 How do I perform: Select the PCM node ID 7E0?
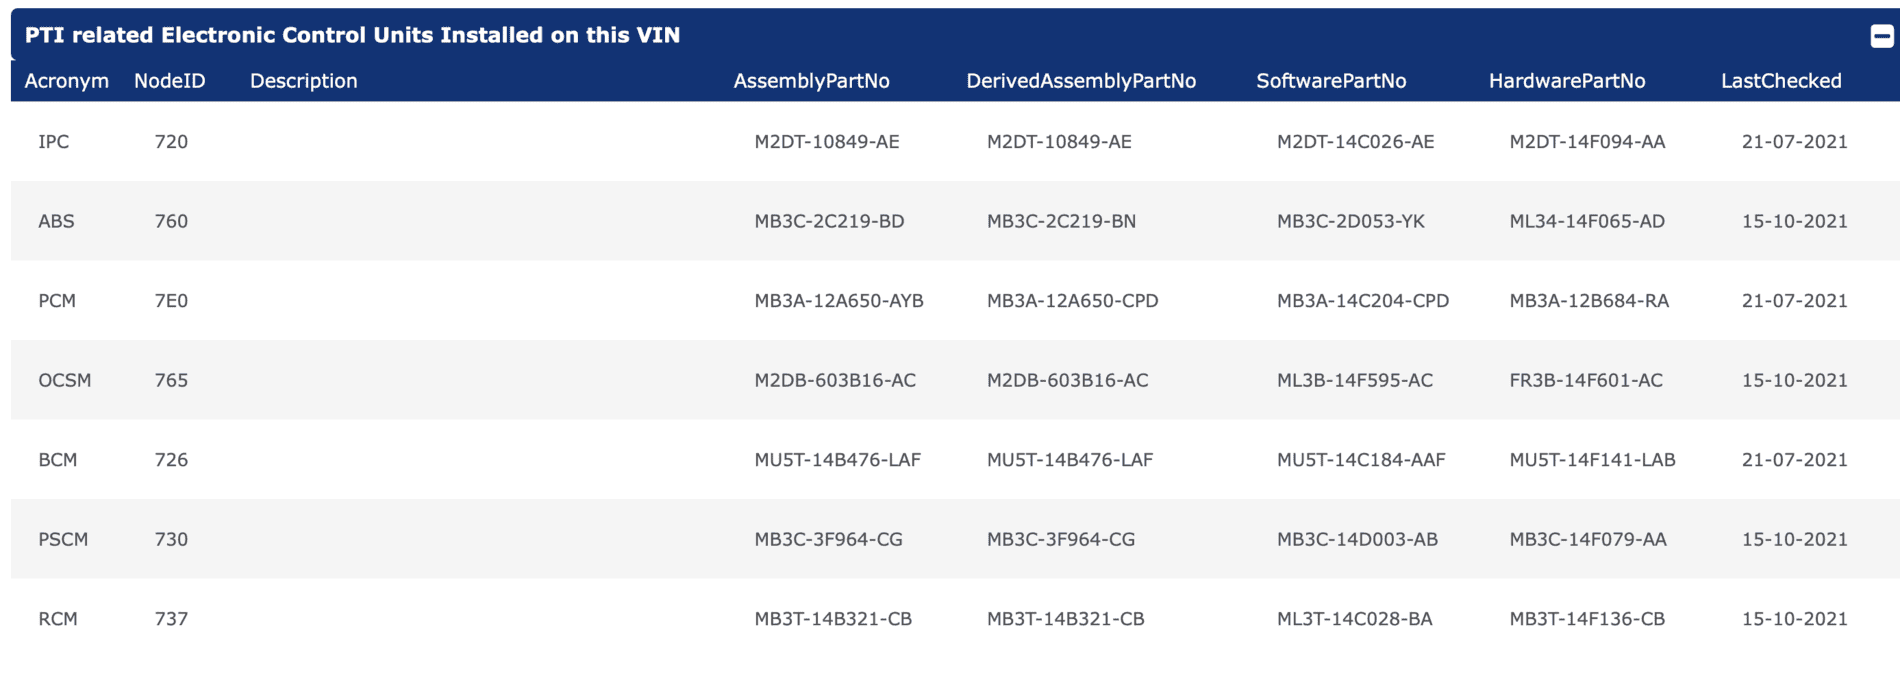click(x=171, y=301)
